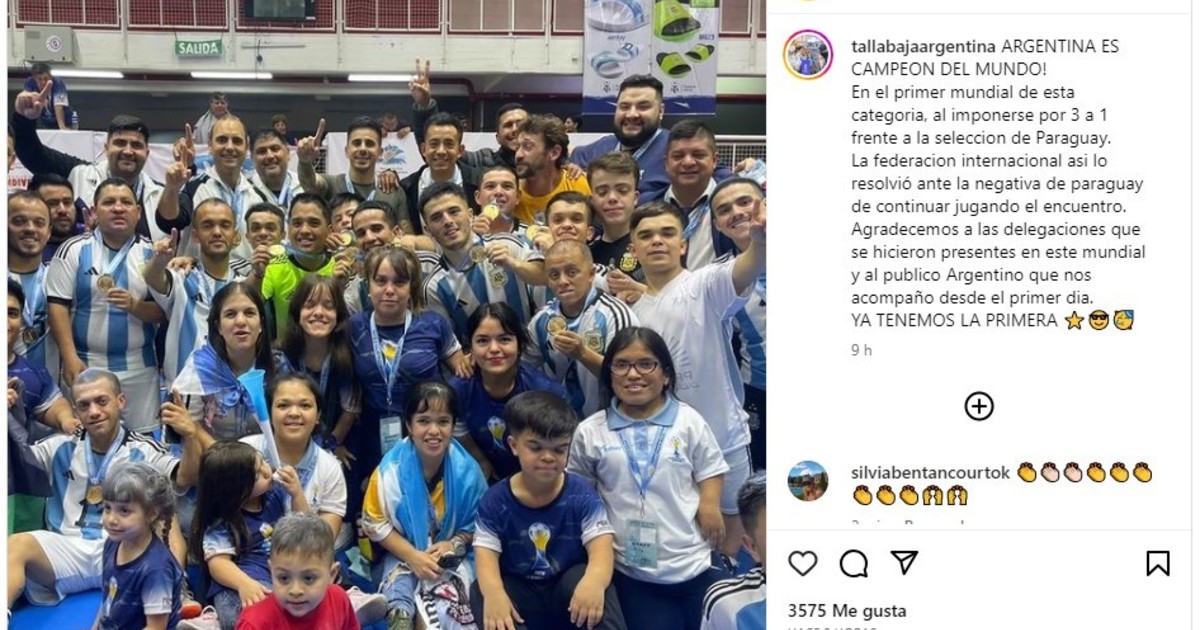Click the green SALIDA sign in photo

[199, 47]
